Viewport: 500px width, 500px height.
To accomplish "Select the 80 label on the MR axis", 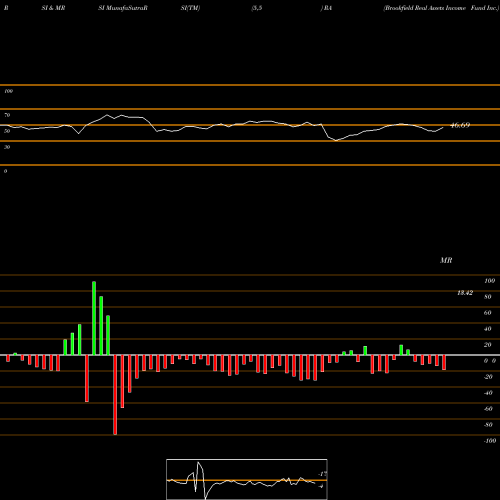I will coord(488,297).
